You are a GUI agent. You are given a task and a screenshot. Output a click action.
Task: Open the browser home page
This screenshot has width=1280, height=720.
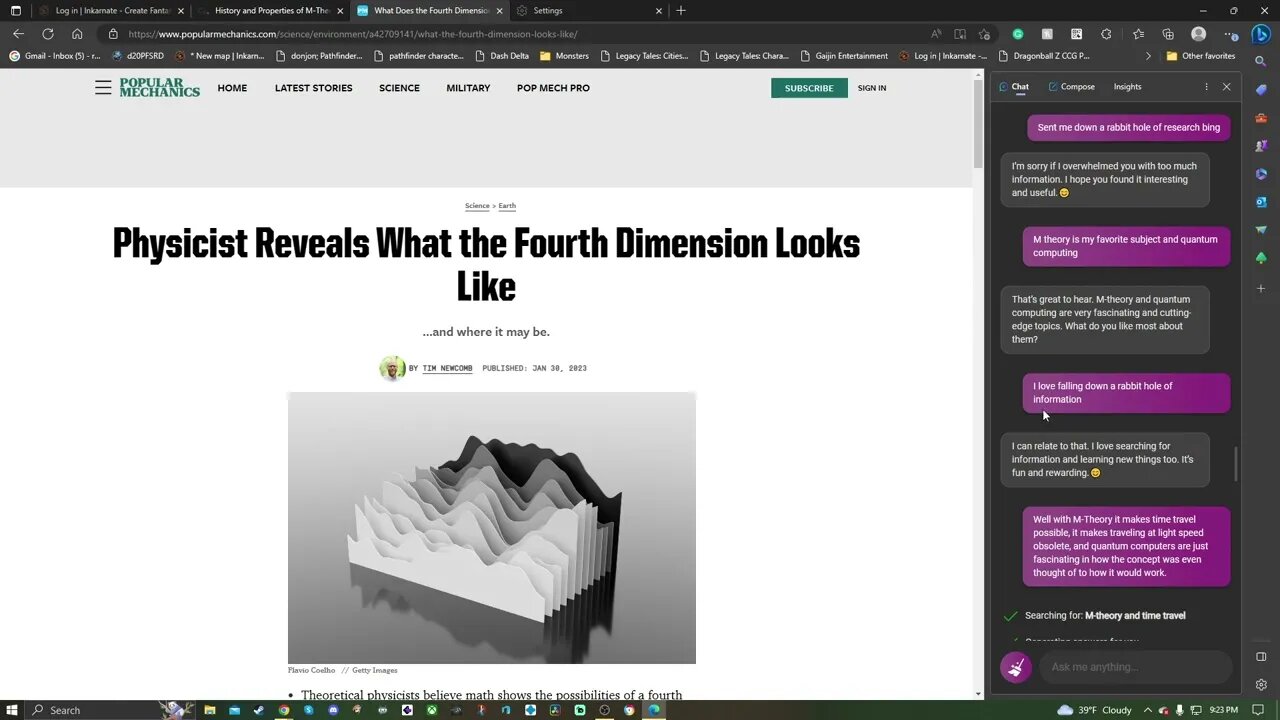click(x=77, y=34)
